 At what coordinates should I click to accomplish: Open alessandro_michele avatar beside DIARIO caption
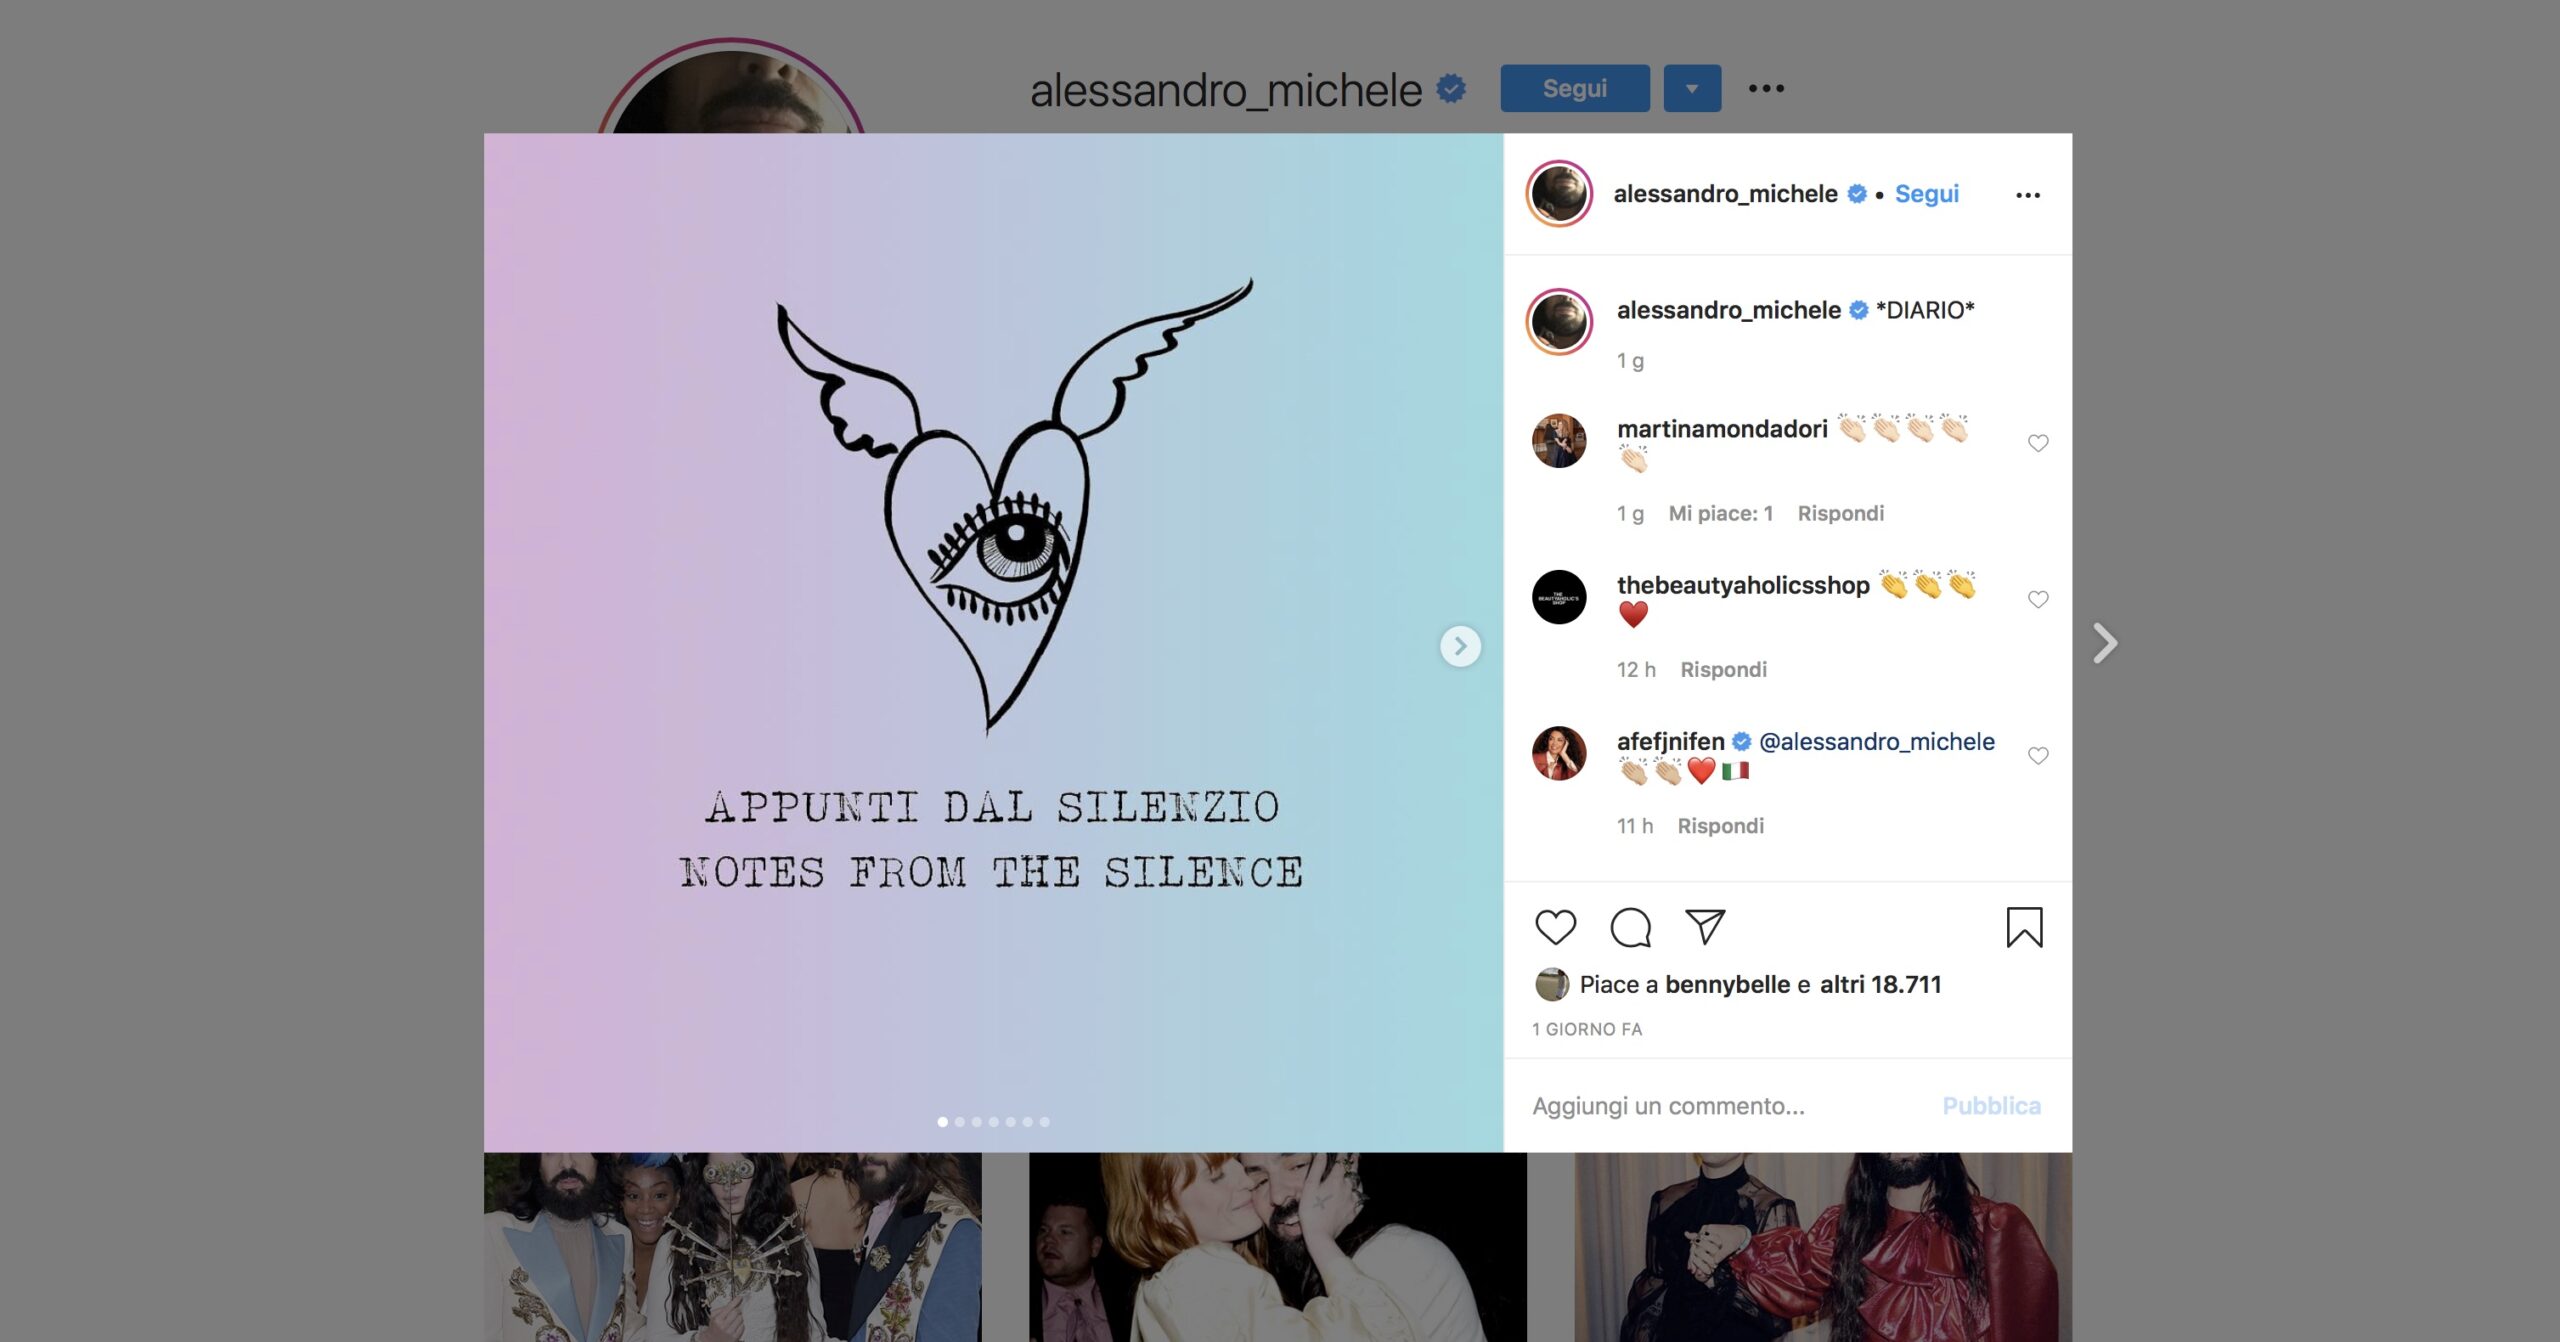1559,321
